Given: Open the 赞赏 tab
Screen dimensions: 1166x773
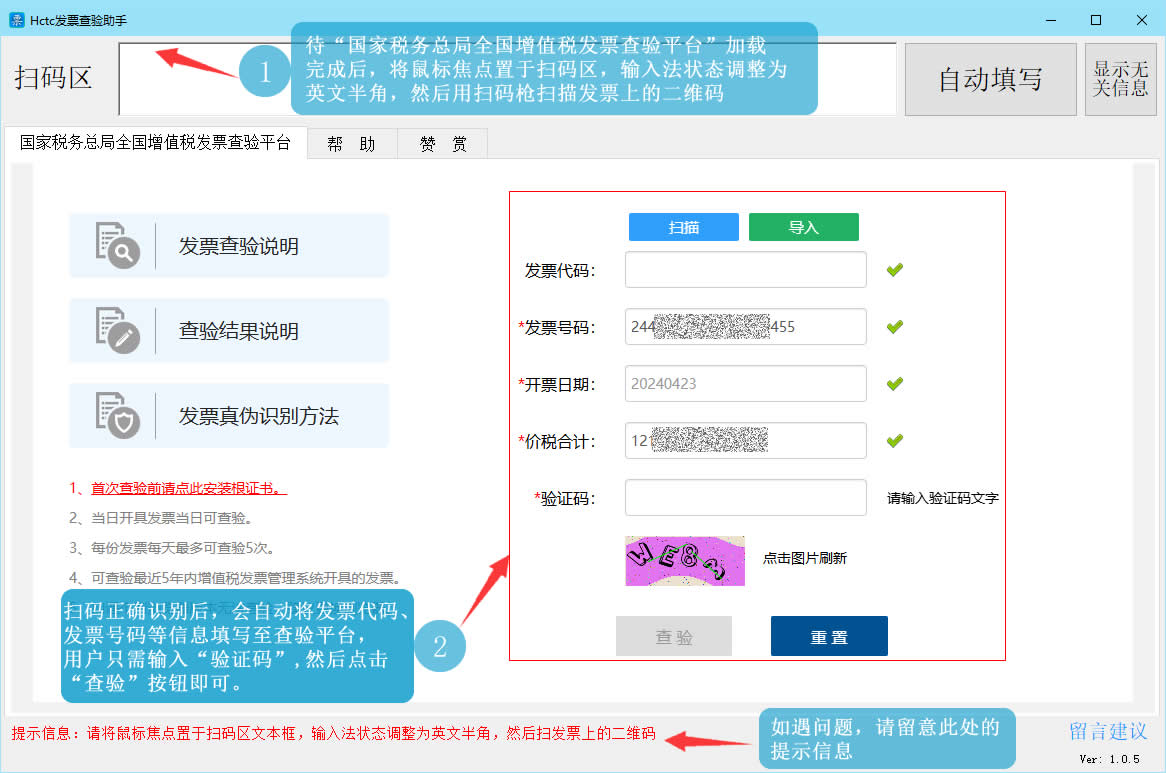Looking at the screenshot, I should pyautogui.click(x=442, y=143).
